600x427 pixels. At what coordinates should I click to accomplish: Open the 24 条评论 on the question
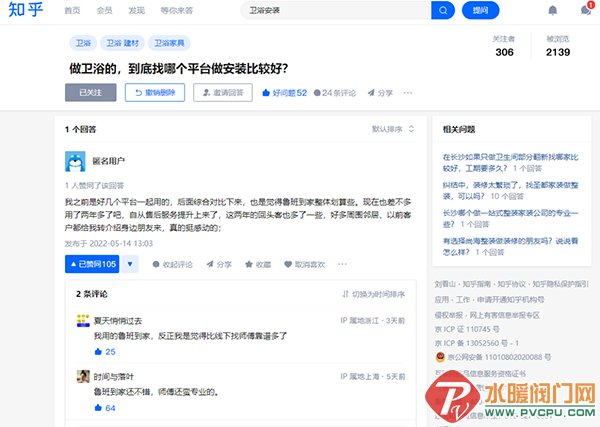(x=335, y=93)
